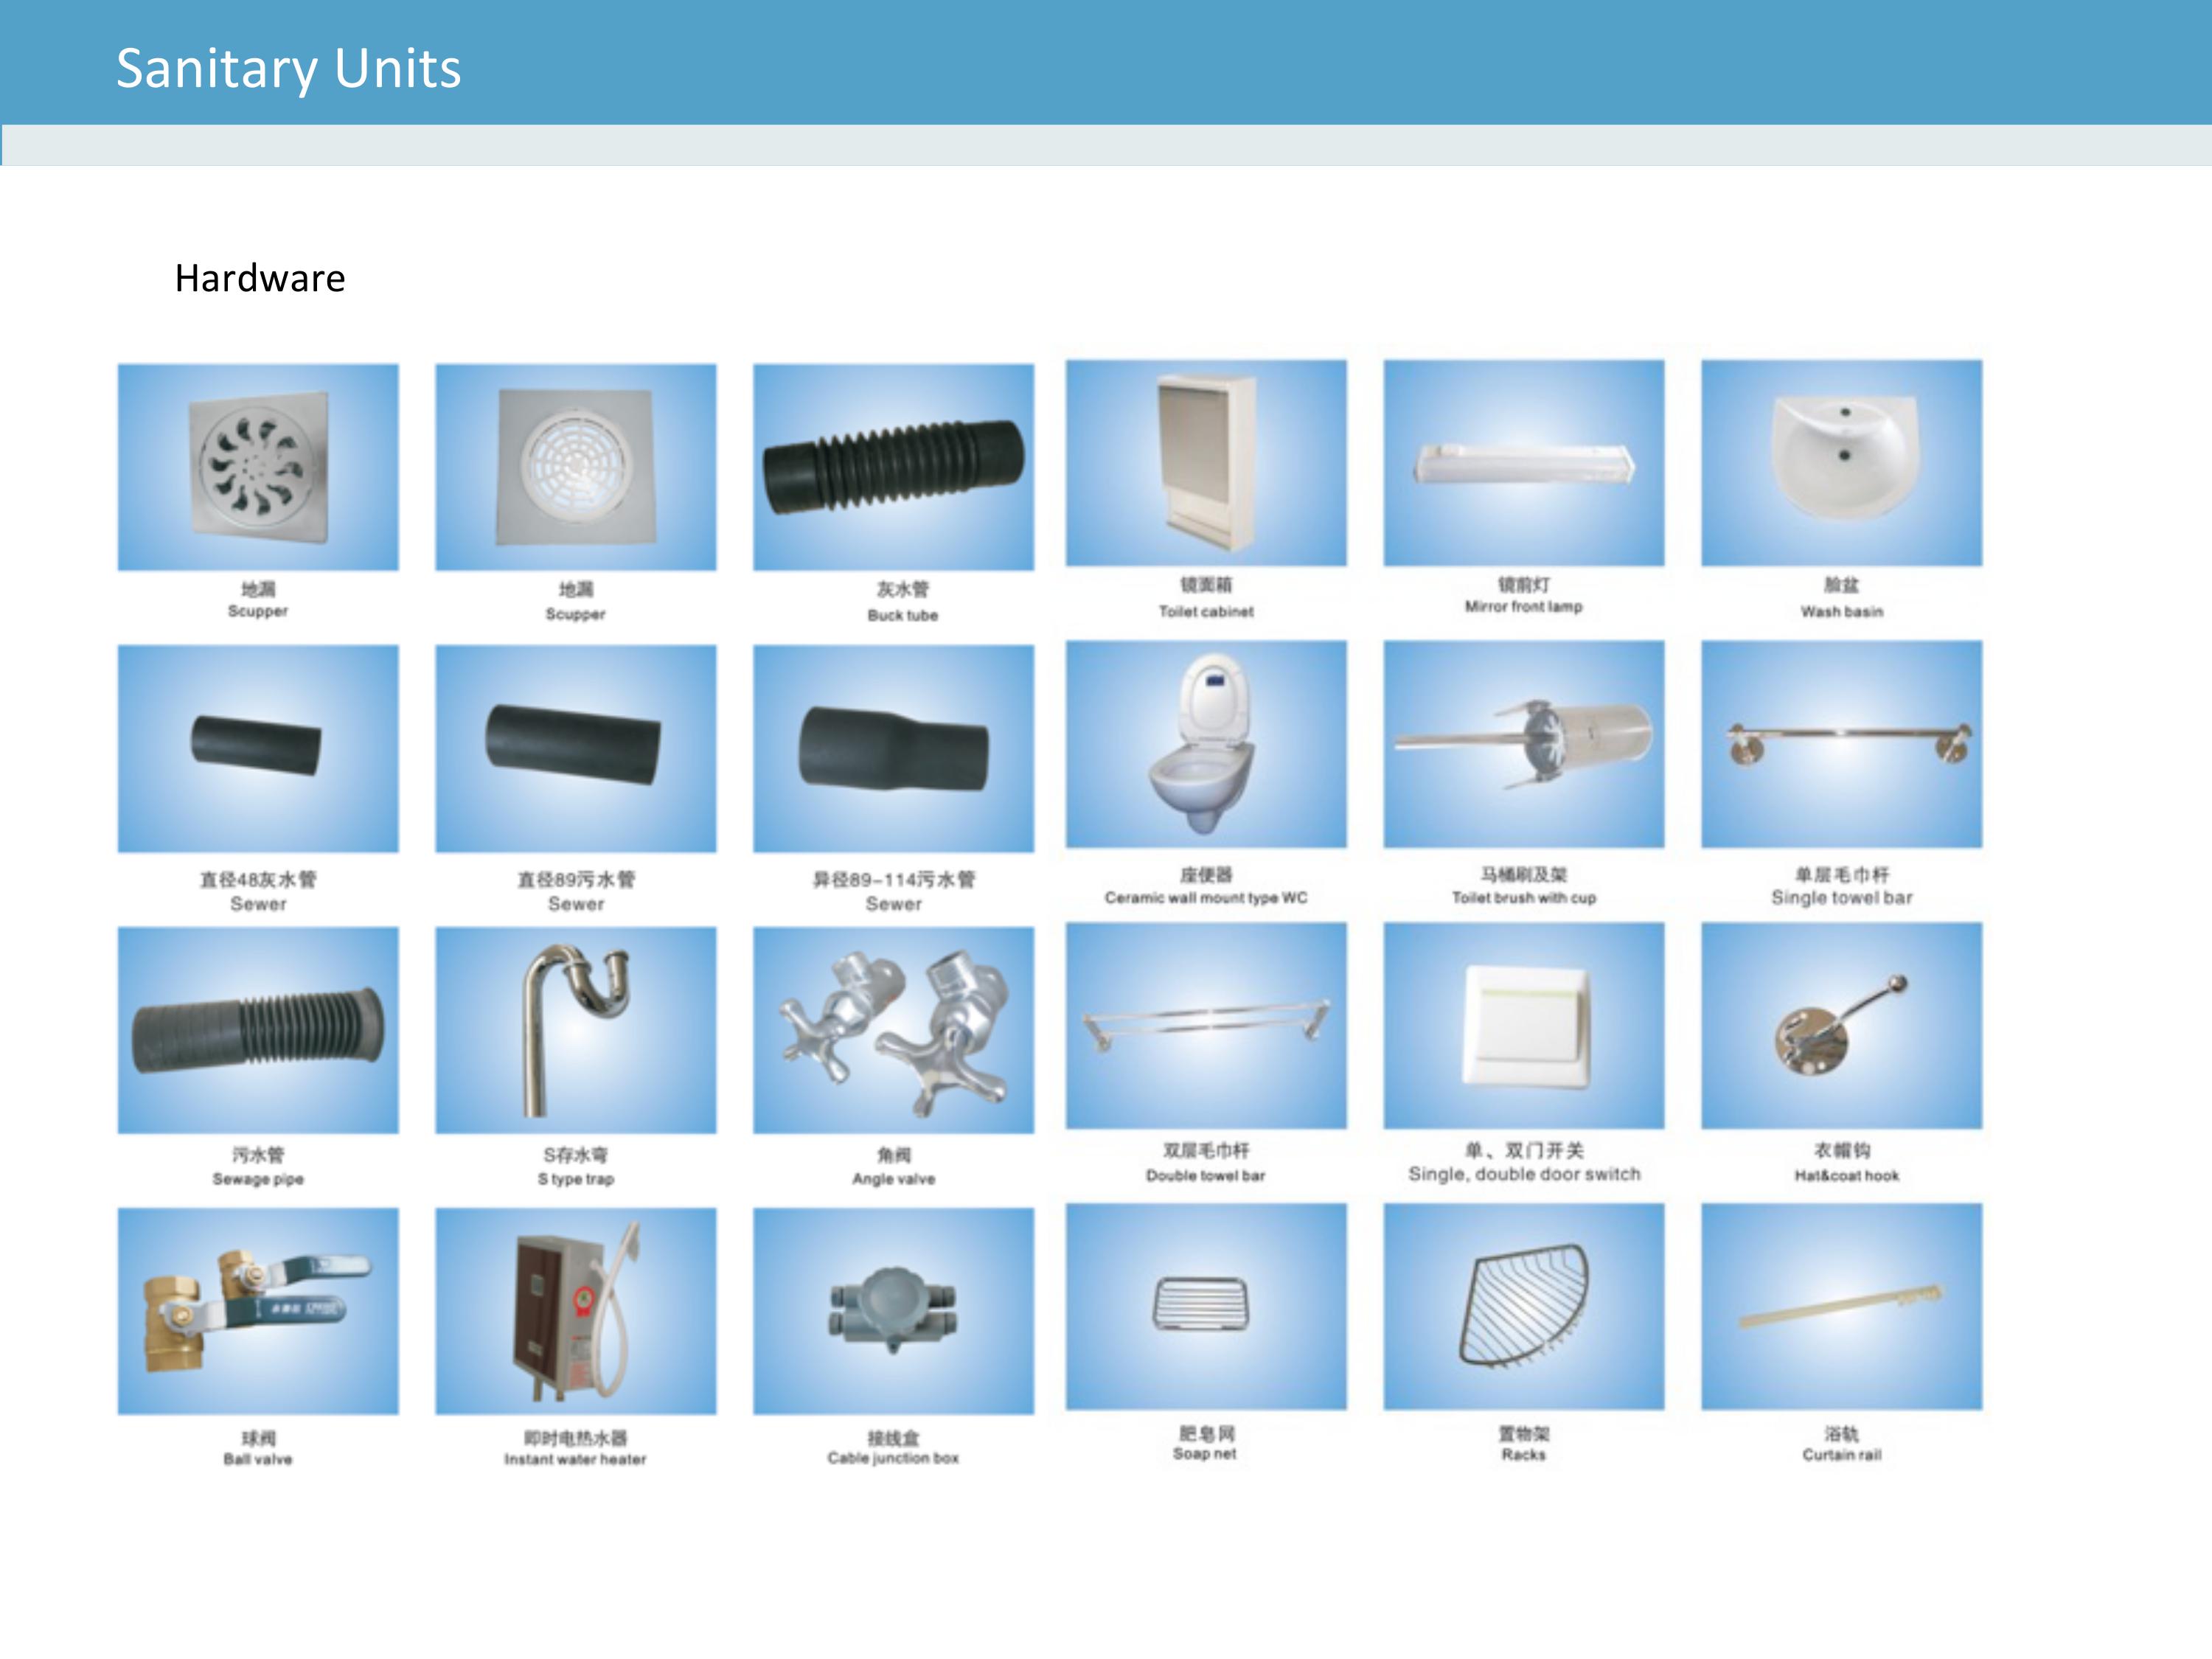Select the "S type trap" label
The width and height of the screenshot is (2212, 1659).
[576, 1179]
